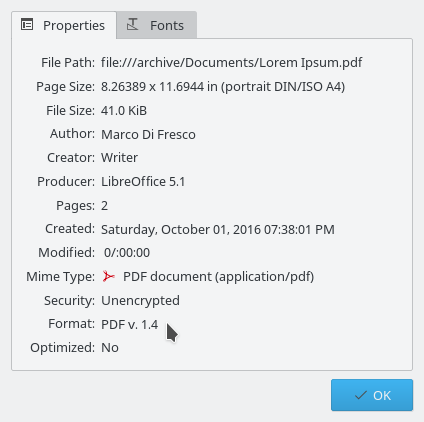Switch to the Fonts tab

click(x=156, y=25)
